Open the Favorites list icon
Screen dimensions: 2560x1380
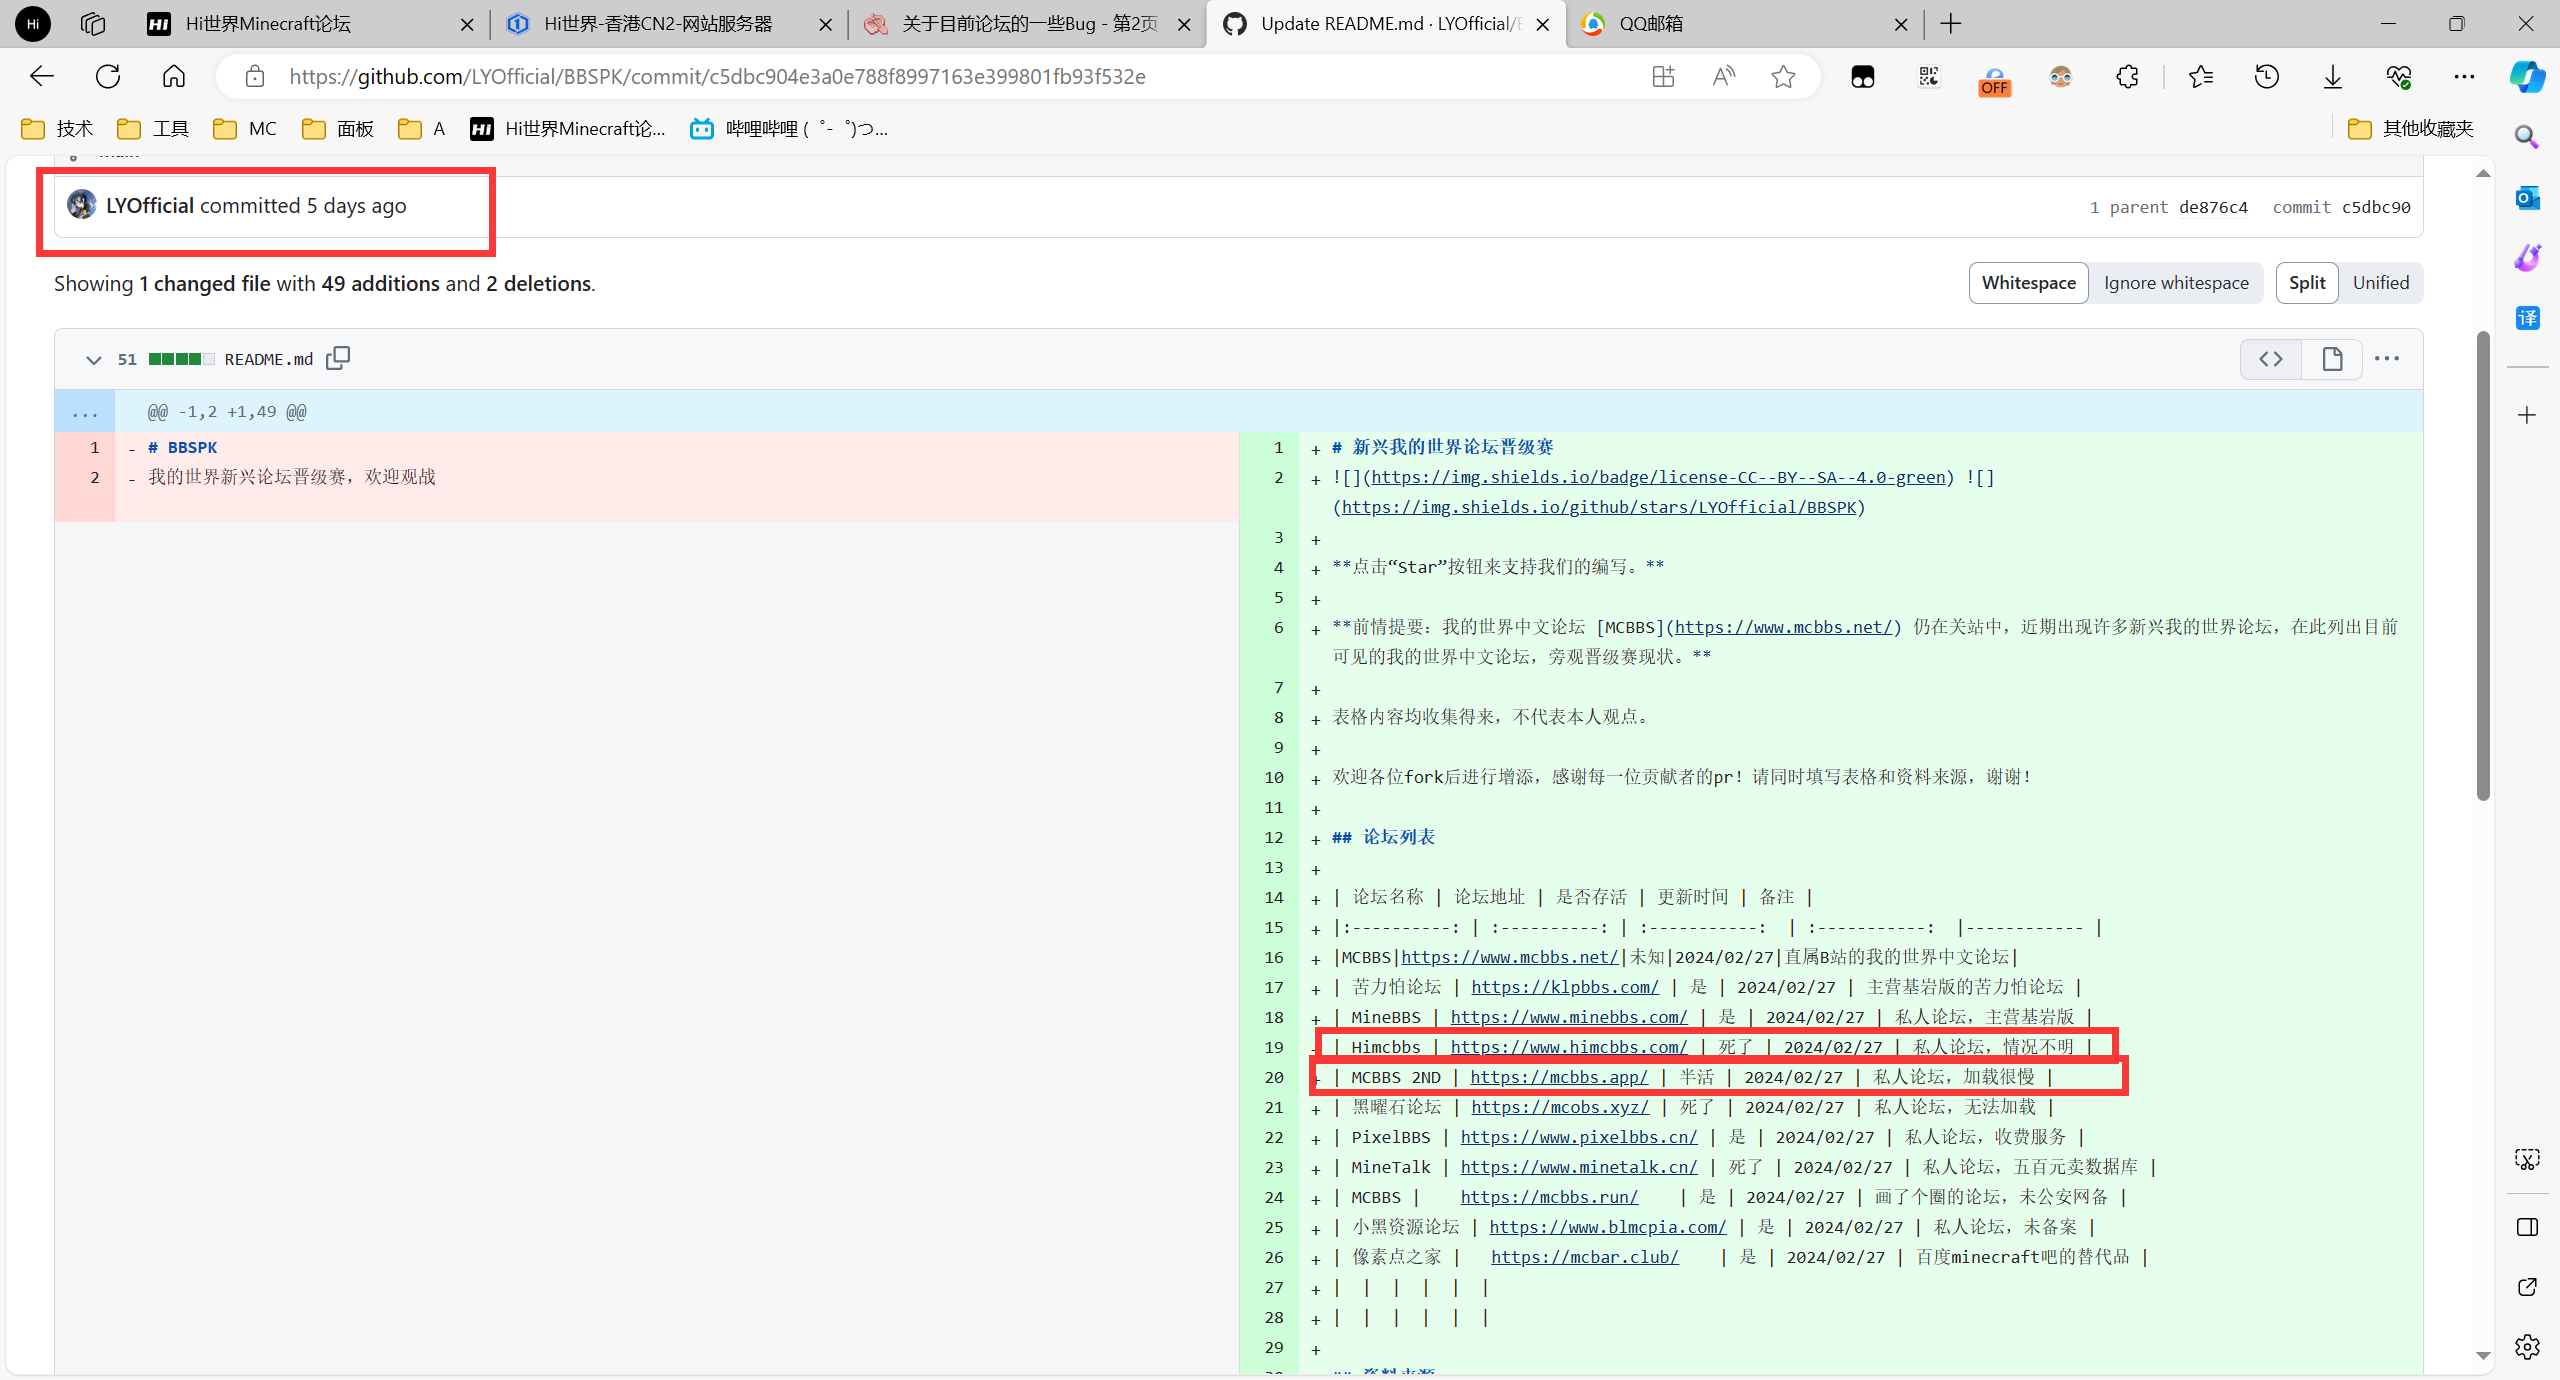(2201, 77)
